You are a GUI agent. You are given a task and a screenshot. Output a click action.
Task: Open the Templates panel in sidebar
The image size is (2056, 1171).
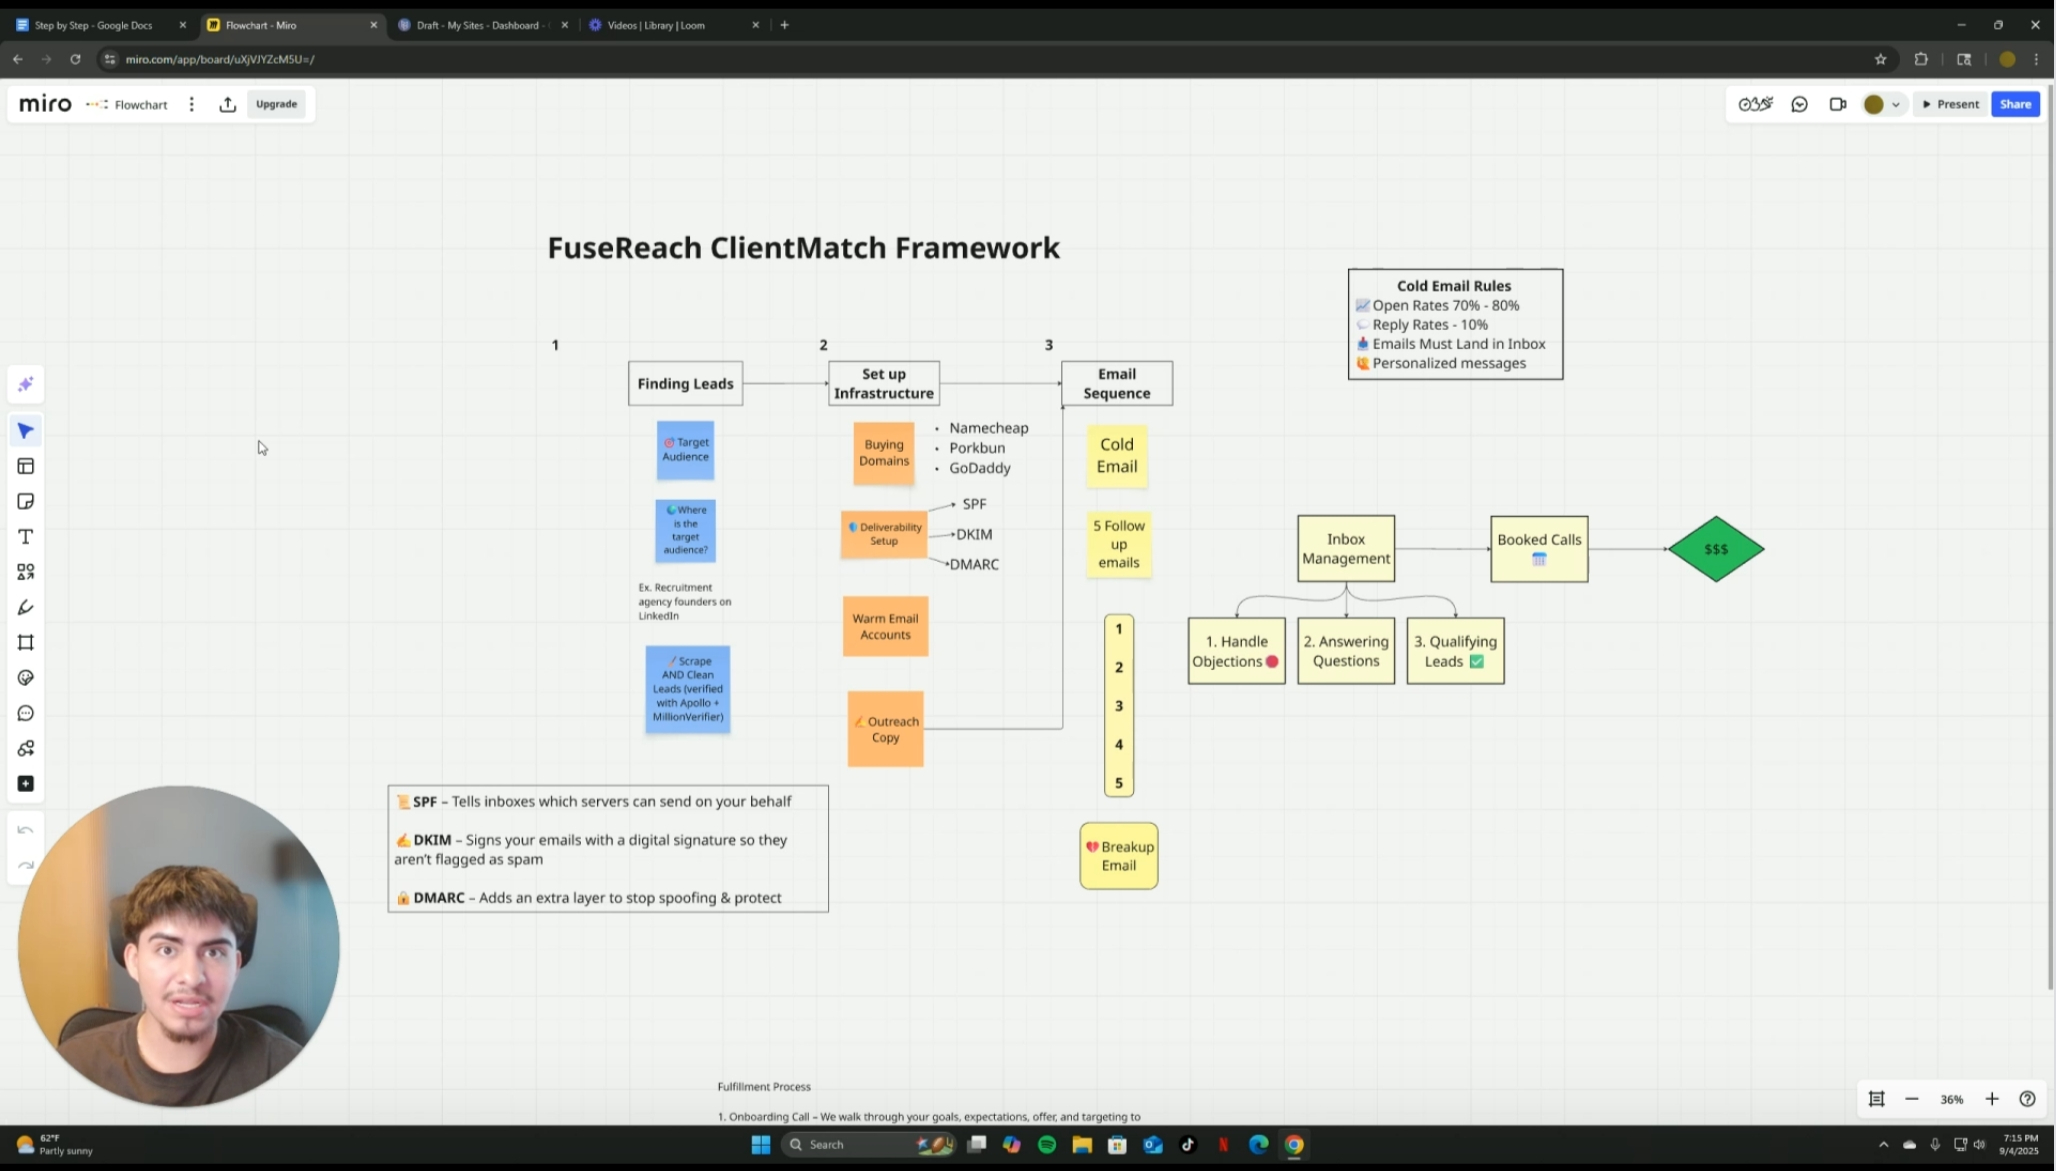[26, 466]
